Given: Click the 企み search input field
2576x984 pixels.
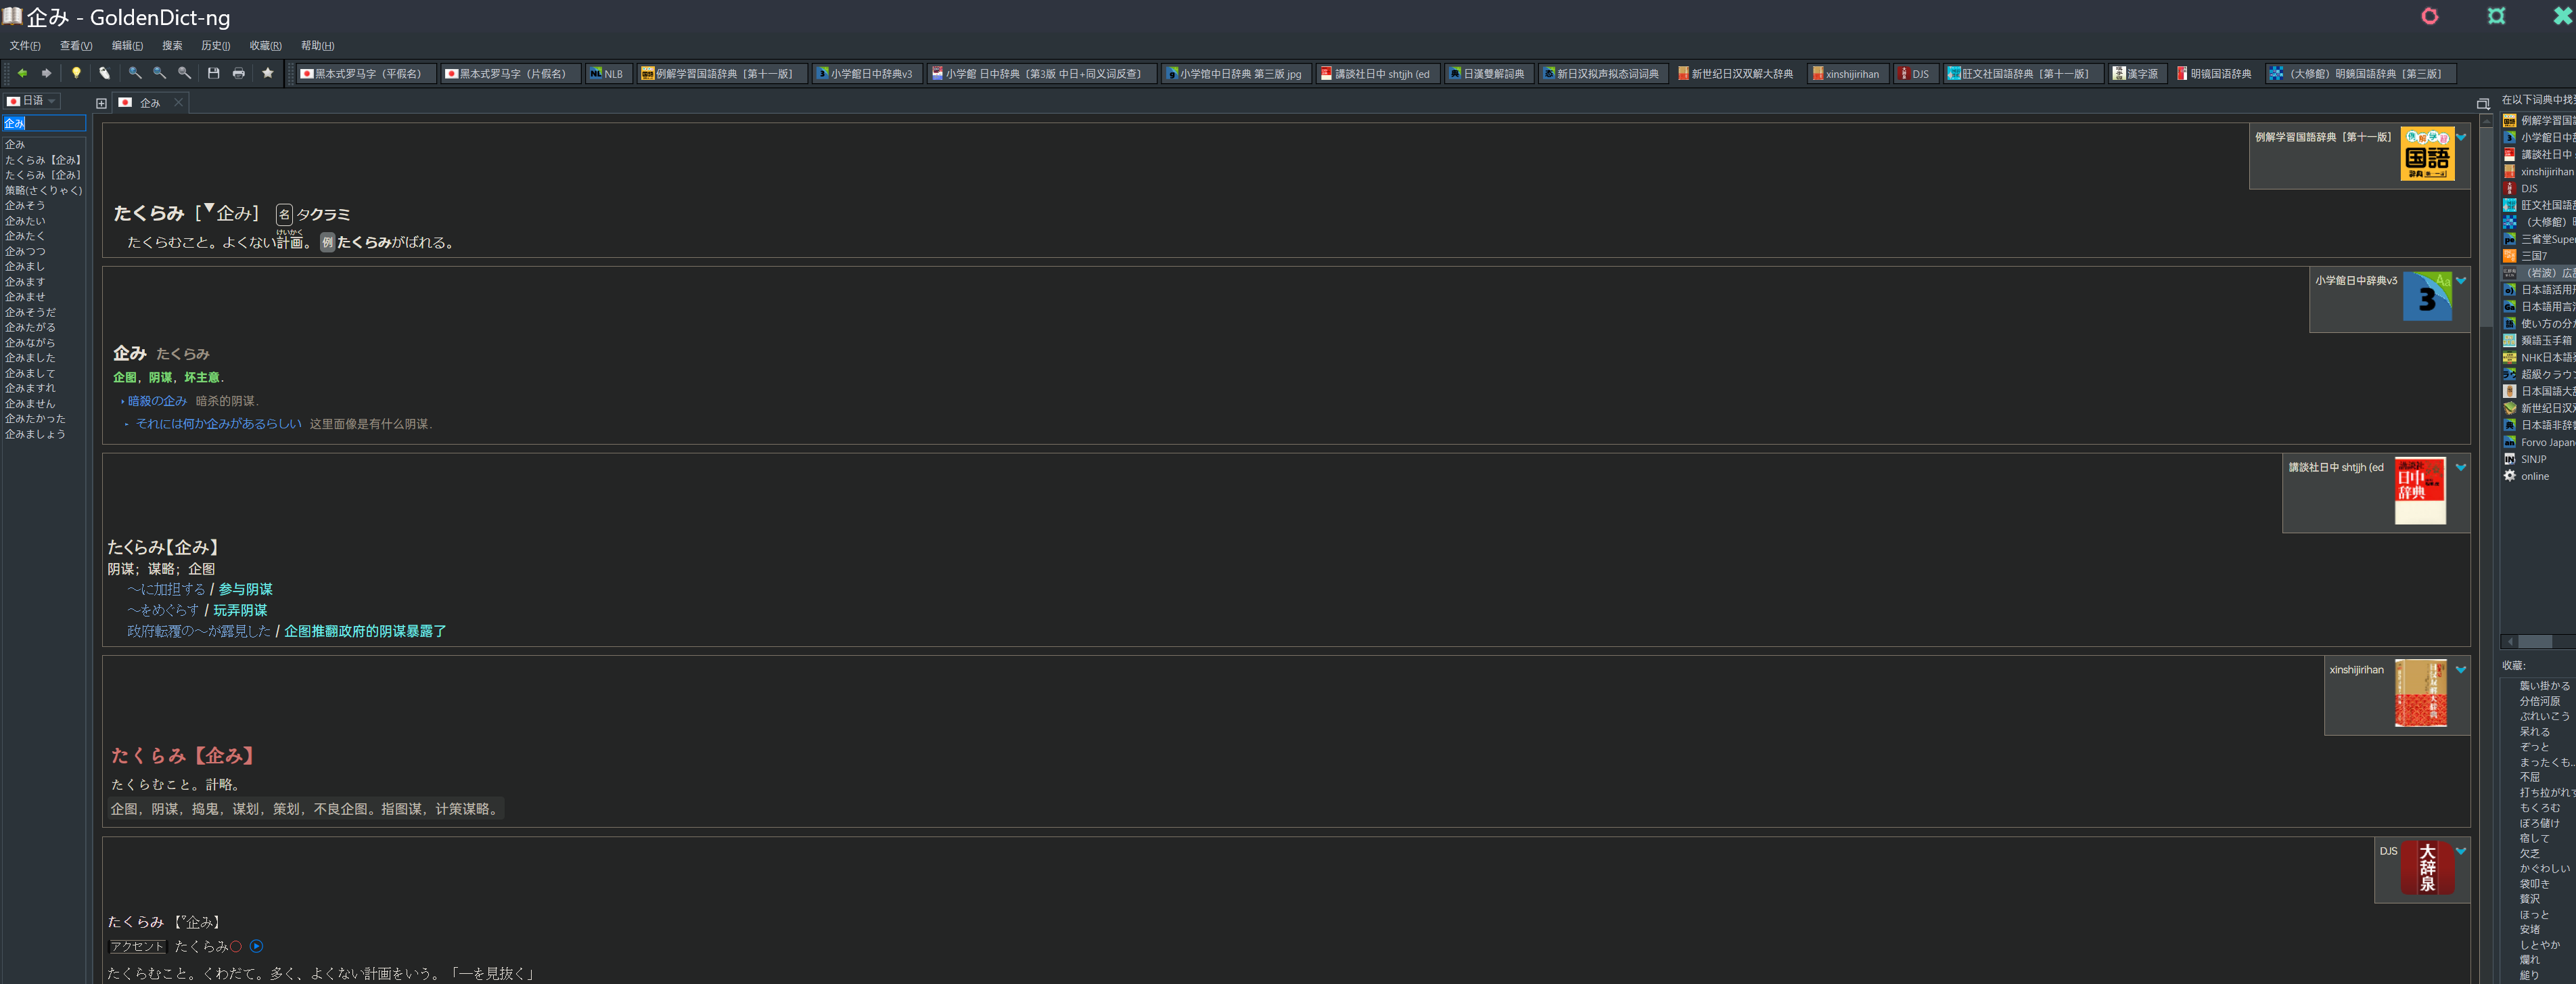Looking at the screenshot, I should click(44, 123).
